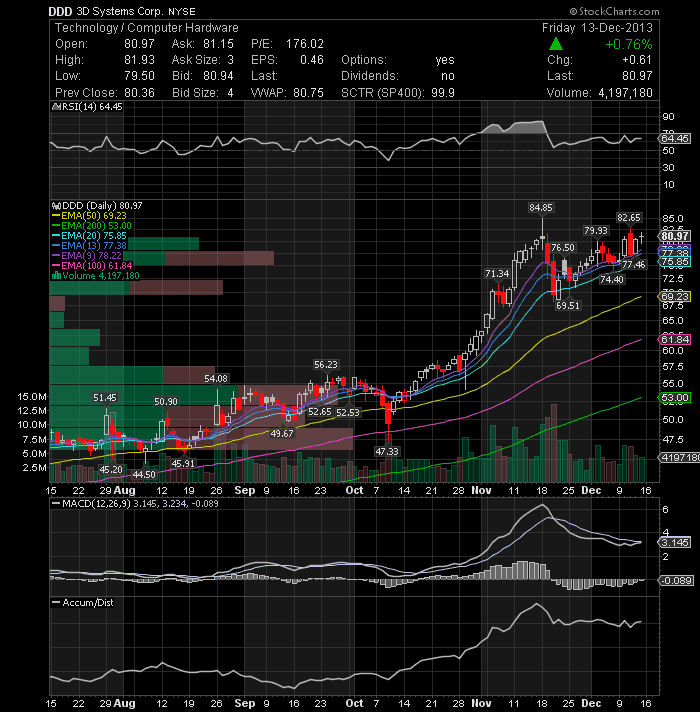This screenshot has width=700, height=712.
Task: Click the EPS value 0.46
Action: tap(312, 60)
